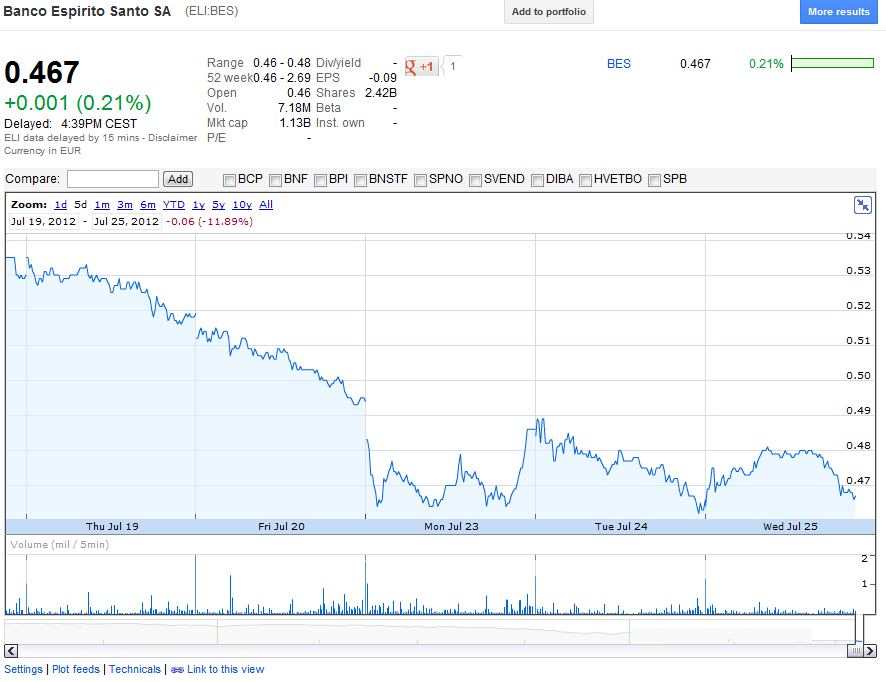Open the Disclaimer link
Viewport: 886px width, 682px height.
point(172,138)
